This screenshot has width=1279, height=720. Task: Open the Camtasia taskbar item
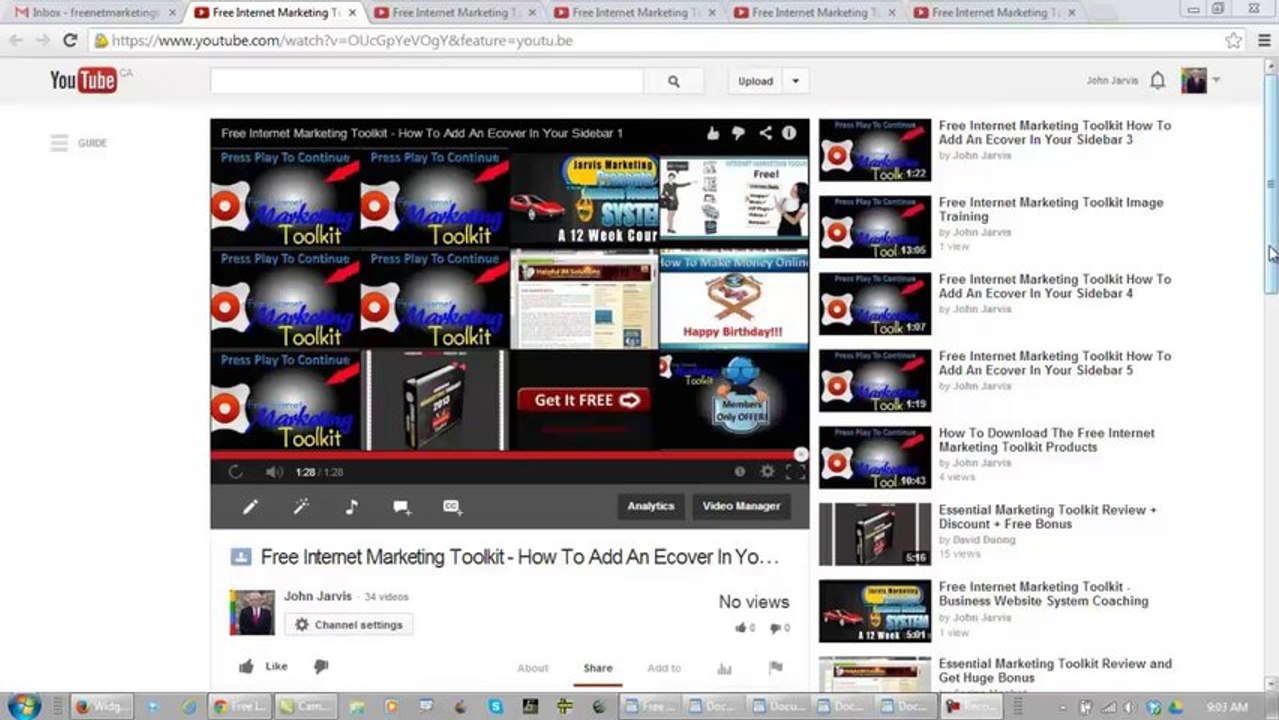[303, 706]
